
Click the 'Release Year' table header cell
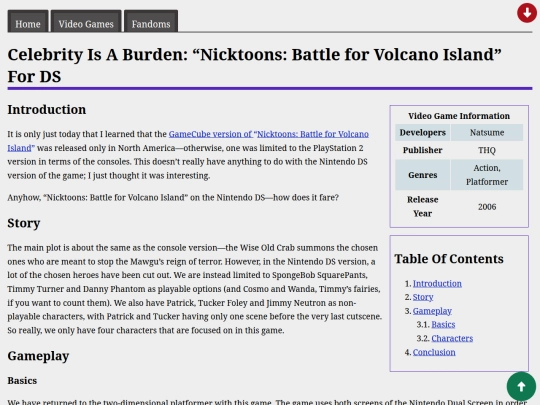pos(423,207)
